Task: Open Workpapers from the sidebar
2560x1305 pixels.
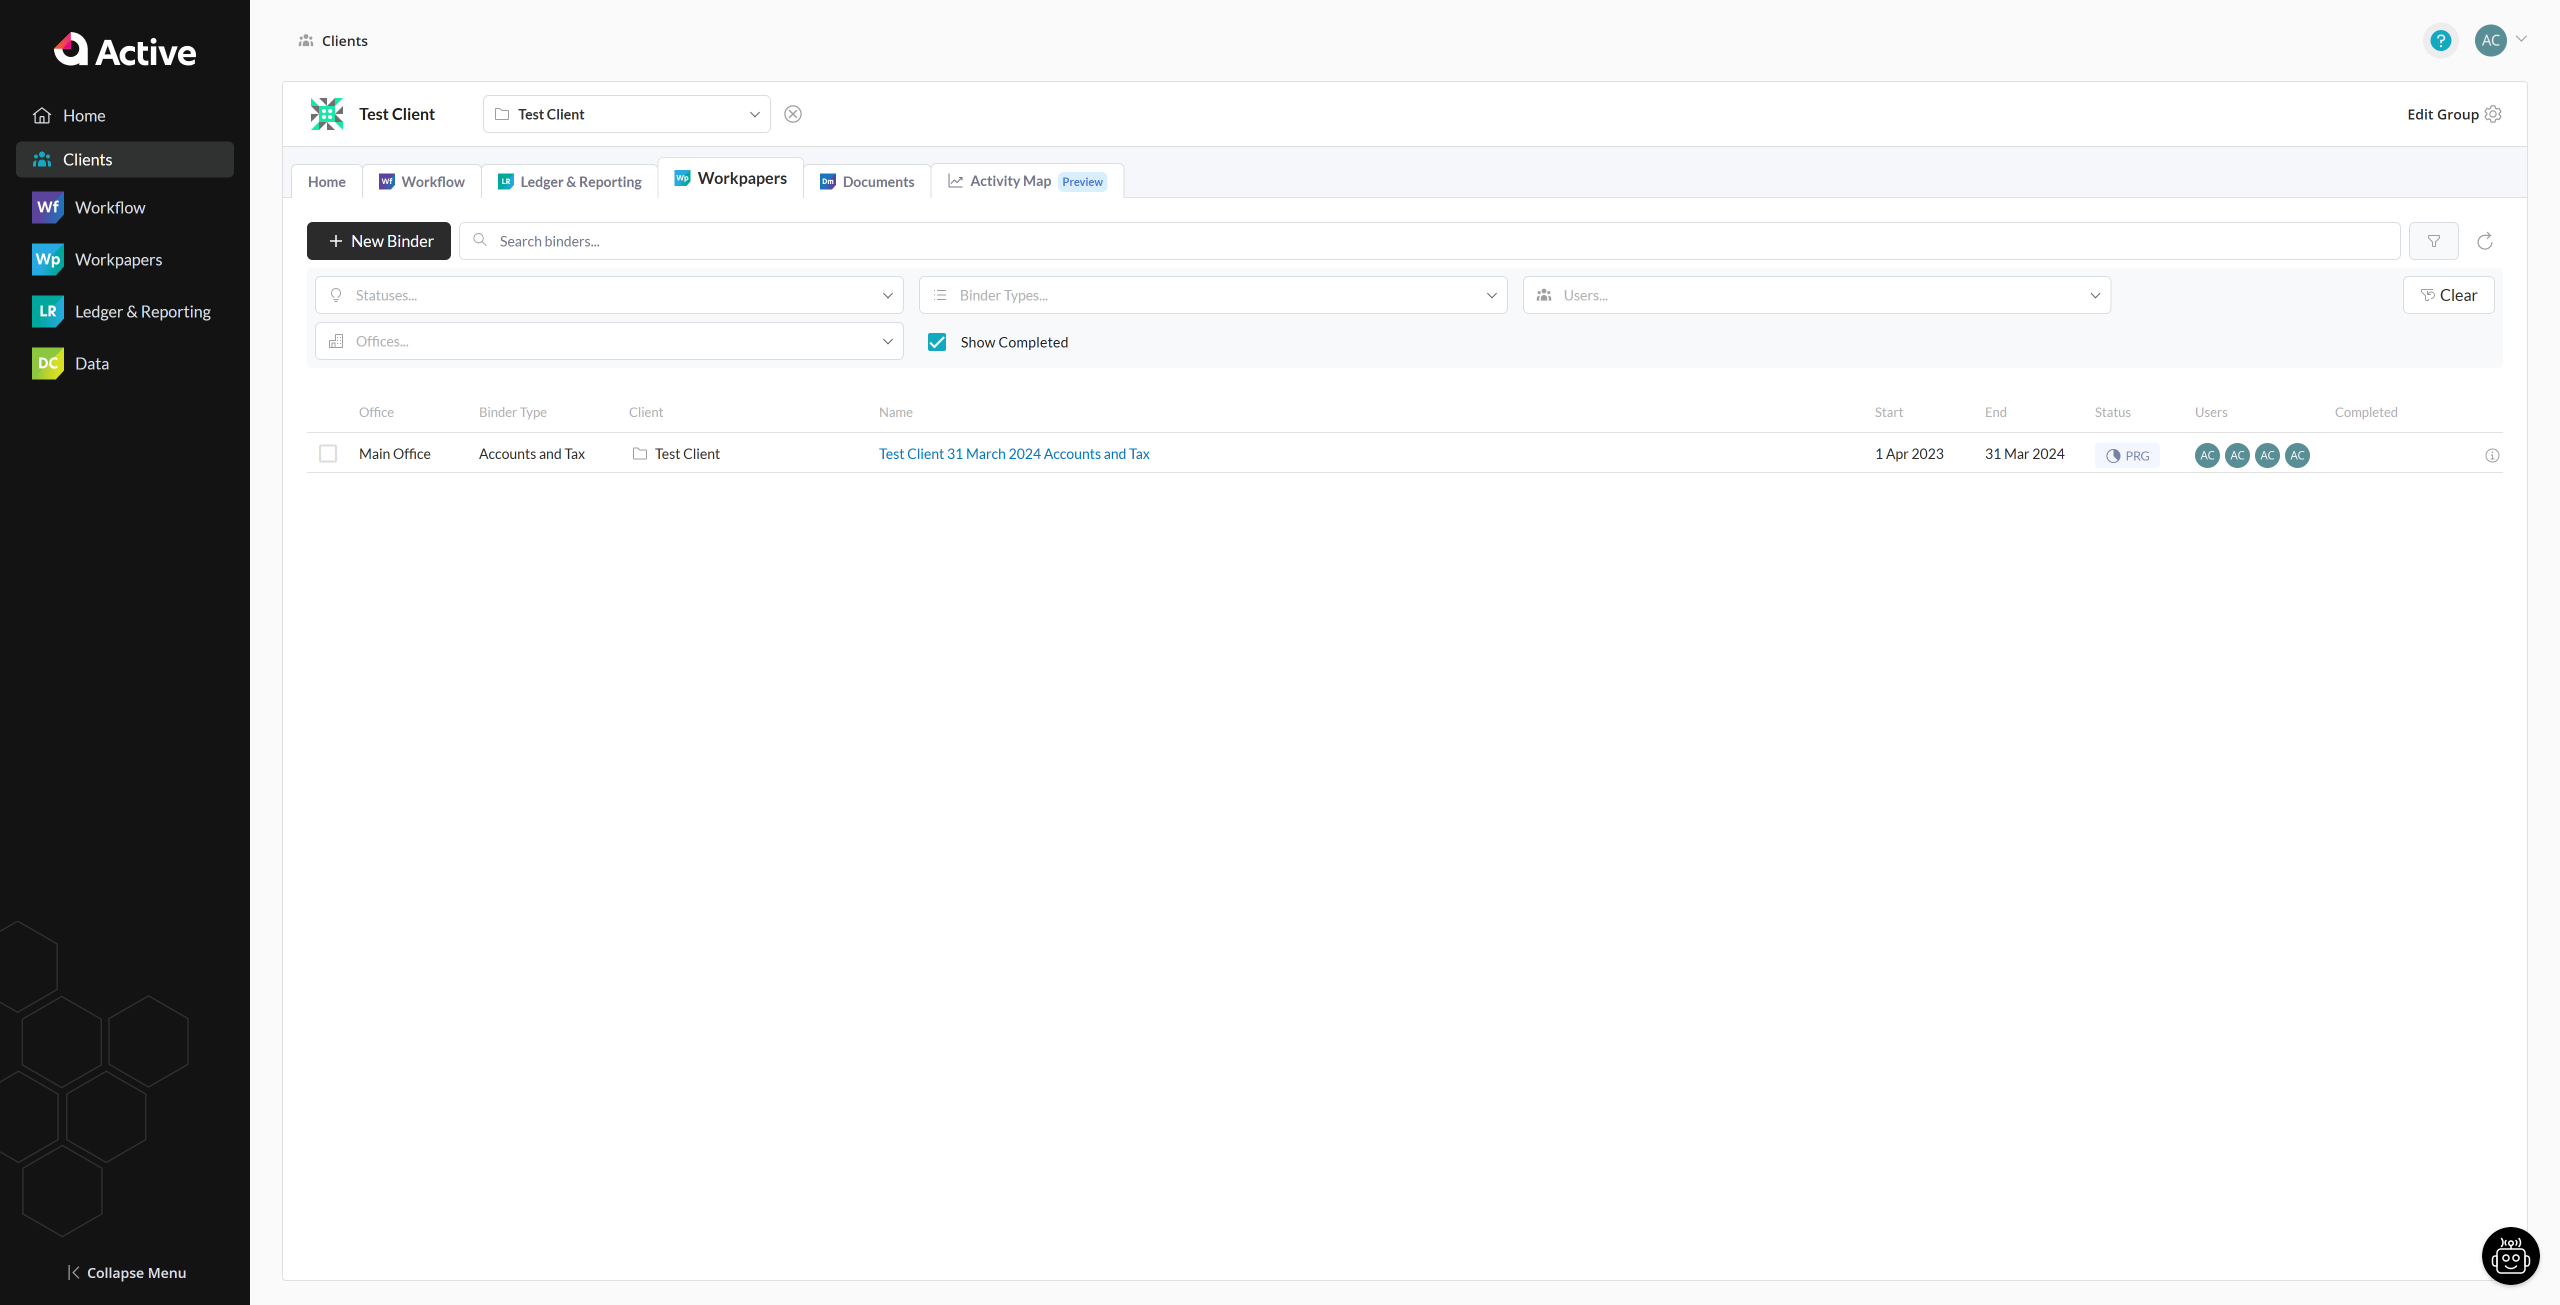Action: [x=118, y=260]
